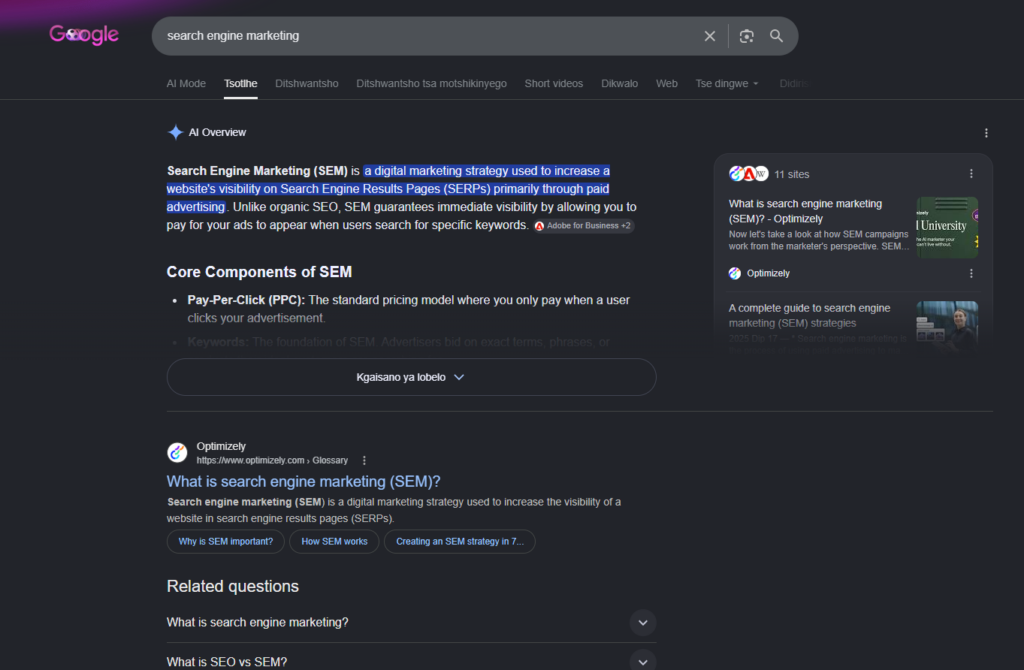Click the Core Components of SEM heading
This screenshot has width=1024, height=670.
[x=259, y=272]
